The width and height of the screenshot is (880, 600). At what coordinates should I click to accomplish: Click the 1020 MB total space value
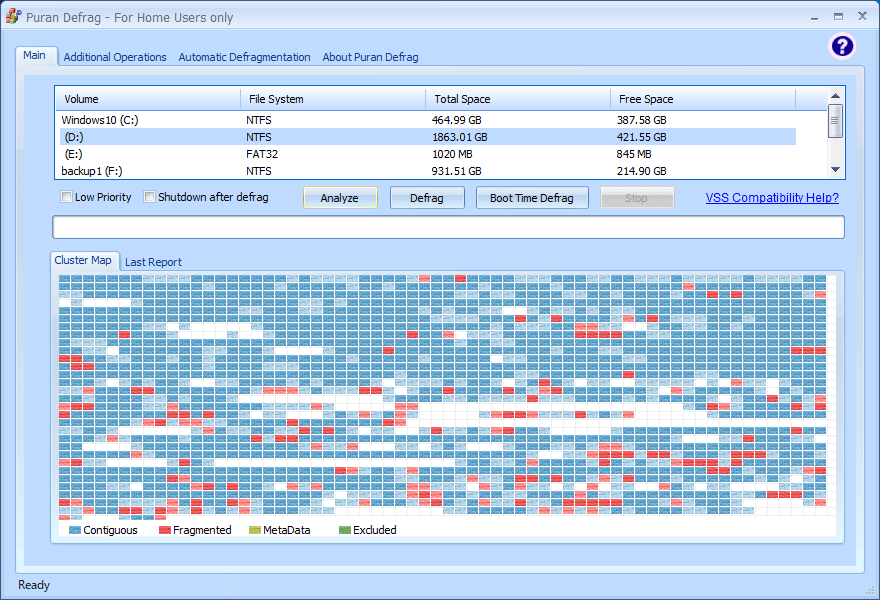(452, 154)
